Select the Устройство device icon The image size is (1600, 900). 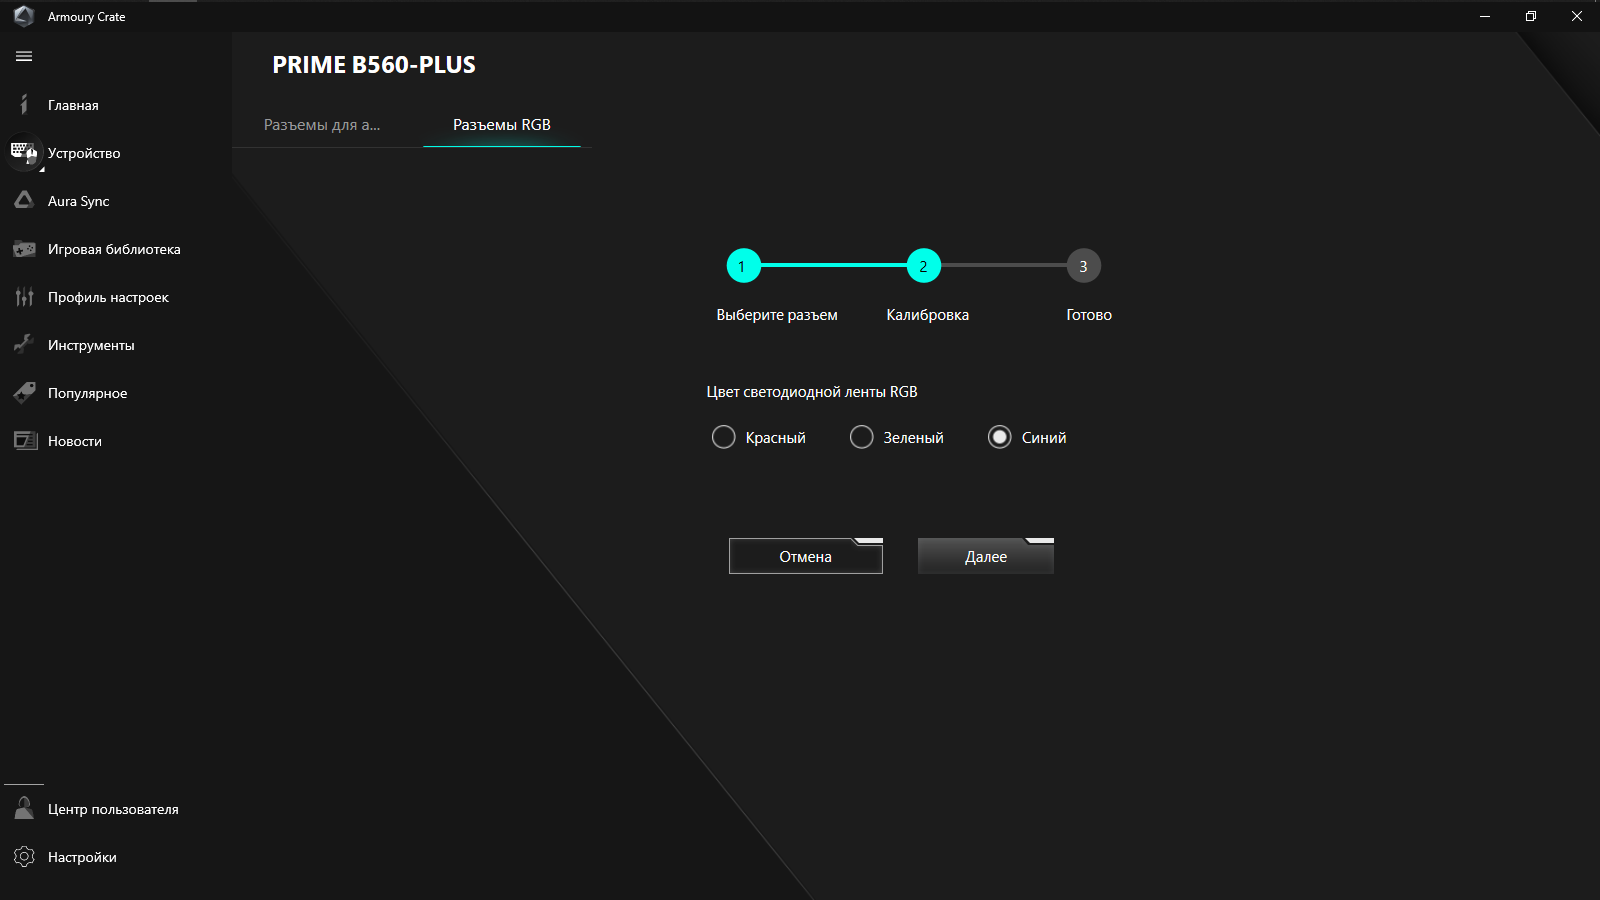[24, 153]
